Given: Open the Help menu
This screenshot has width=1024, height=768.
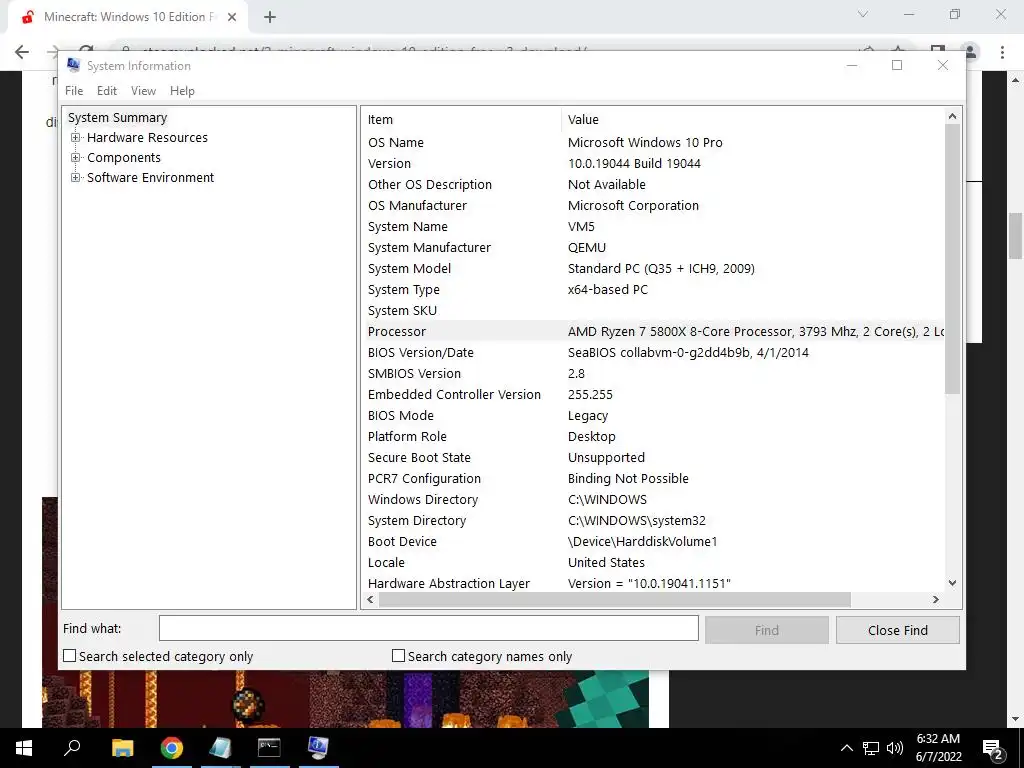Looking at the screenshot, I should [x=182, y=91].
